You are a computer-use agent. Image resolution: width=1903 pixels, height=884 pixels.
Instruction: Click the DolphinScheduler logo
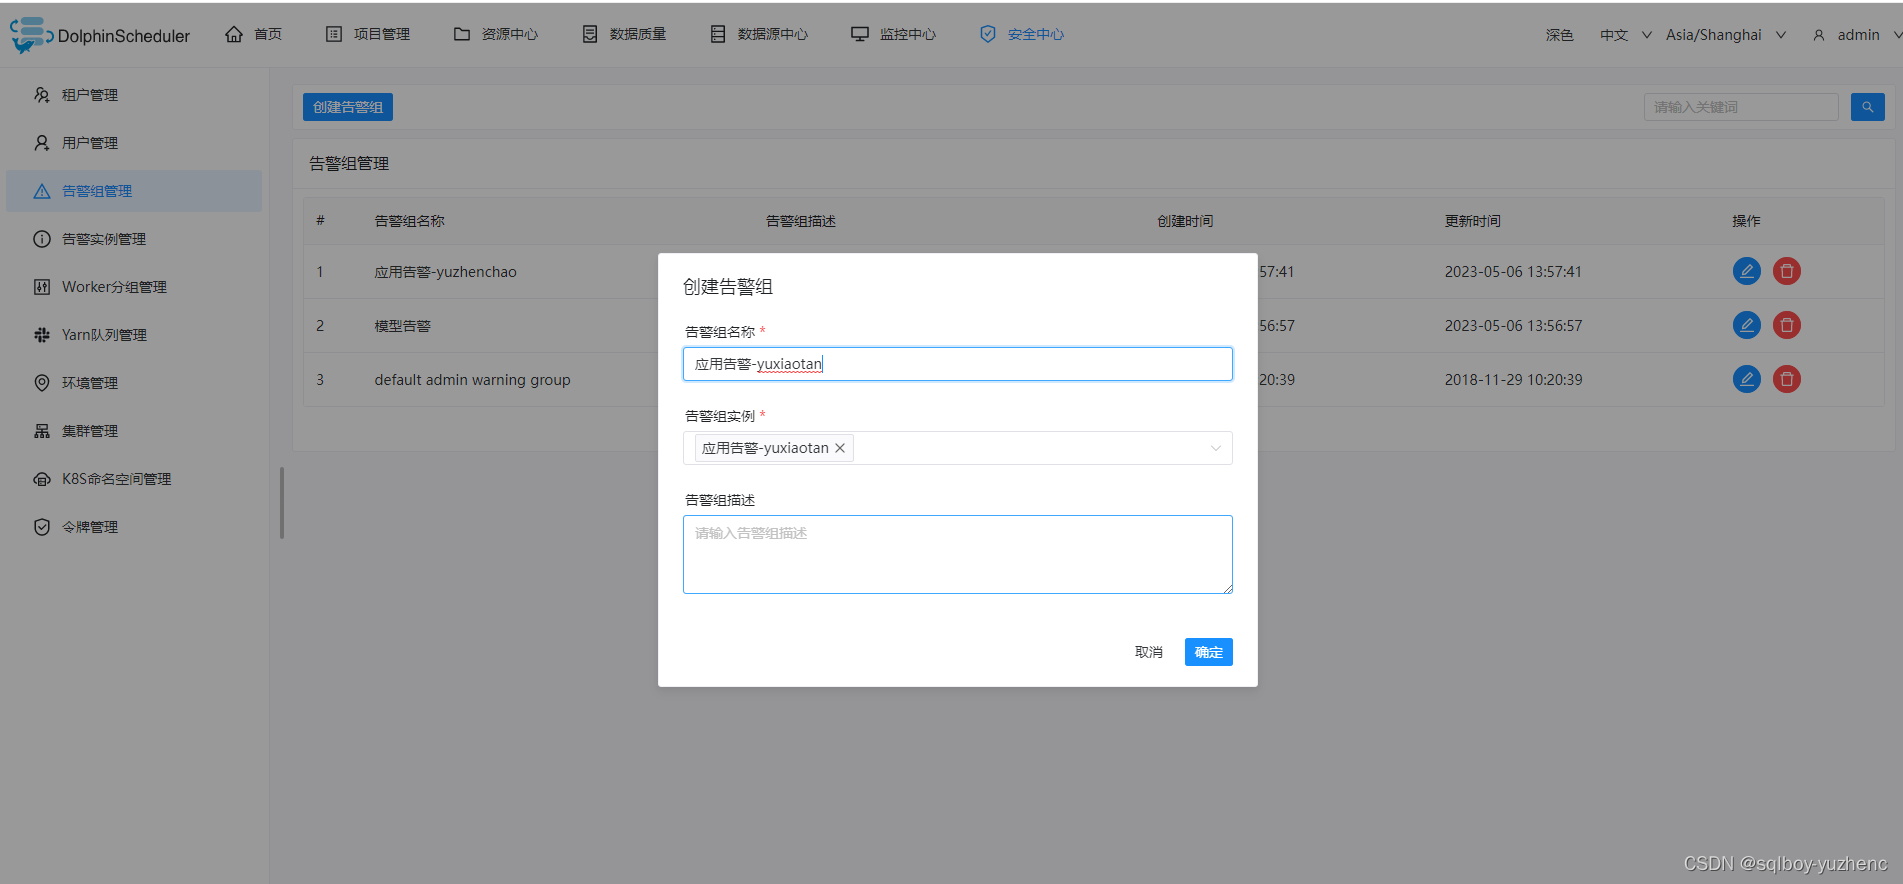99,35
